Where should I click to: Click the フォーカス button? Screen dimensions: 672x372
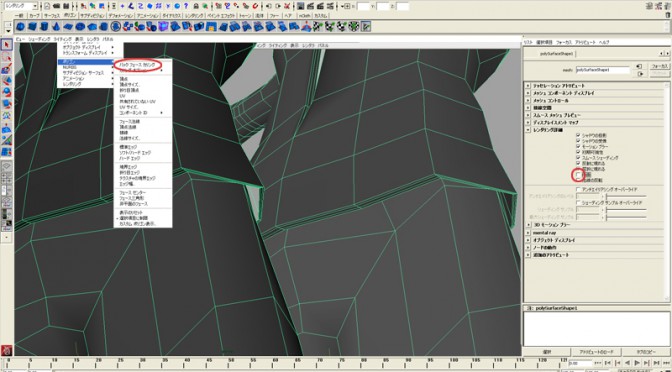tap(659, 66)
